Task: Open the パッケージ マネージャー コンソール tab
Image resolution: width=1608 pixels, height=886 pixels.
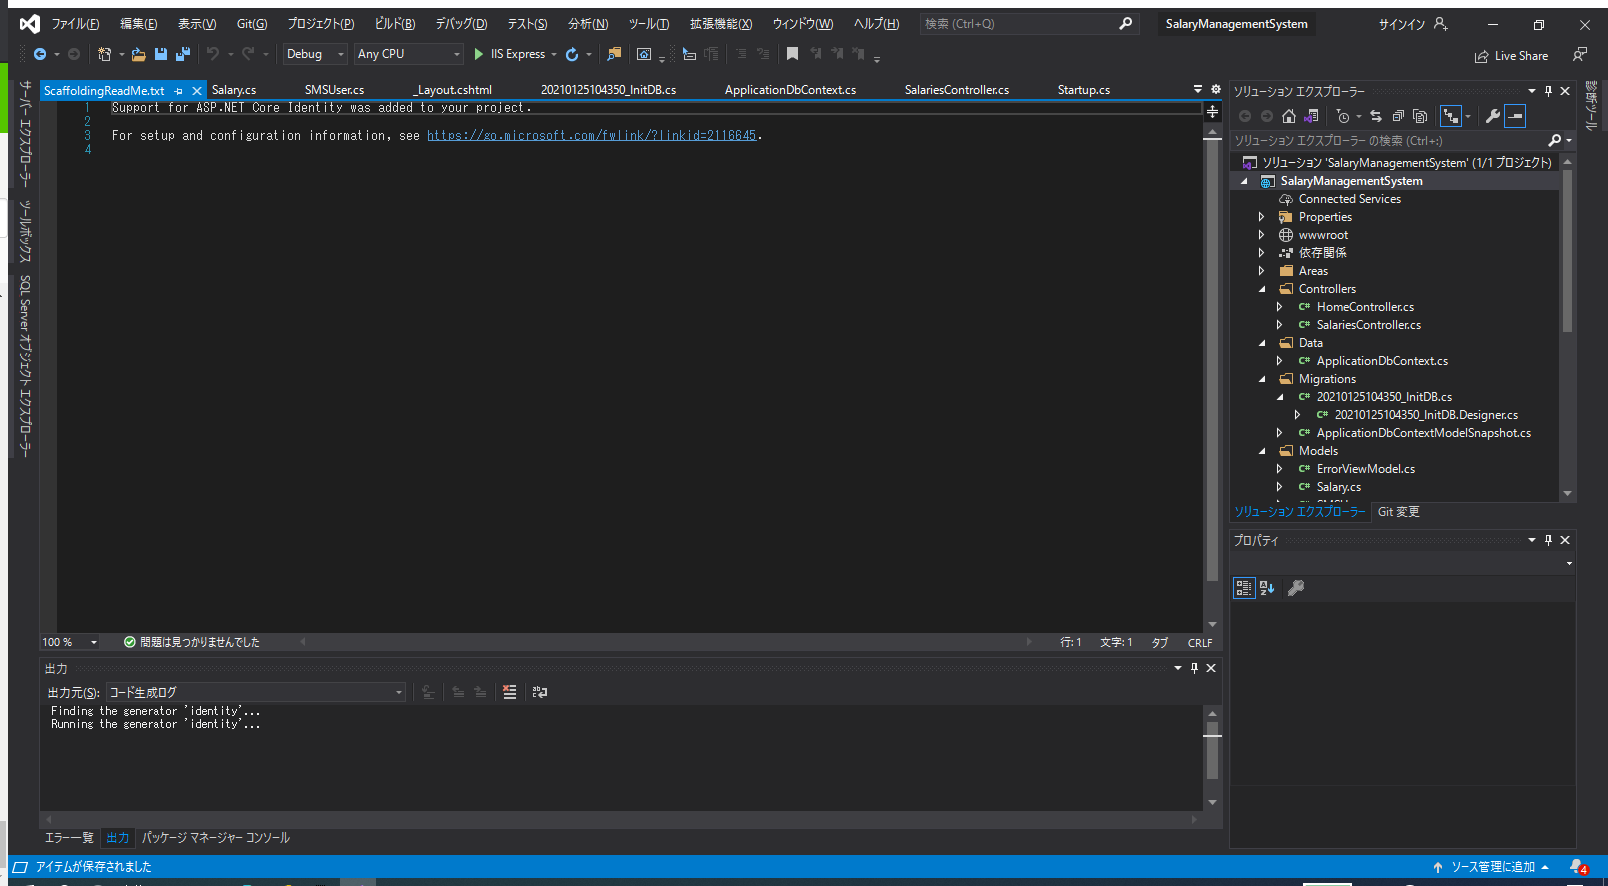Action: pyautogui.click(x=216, y=838)
